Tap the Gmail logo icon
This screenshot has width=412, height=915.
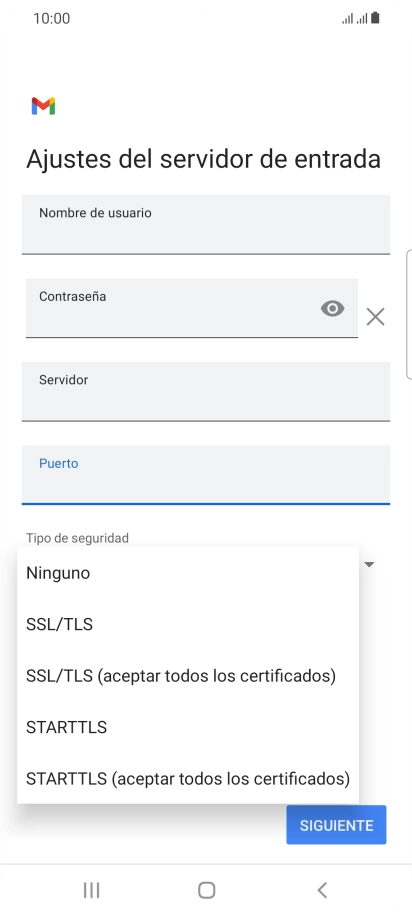[x=43, y=106]
